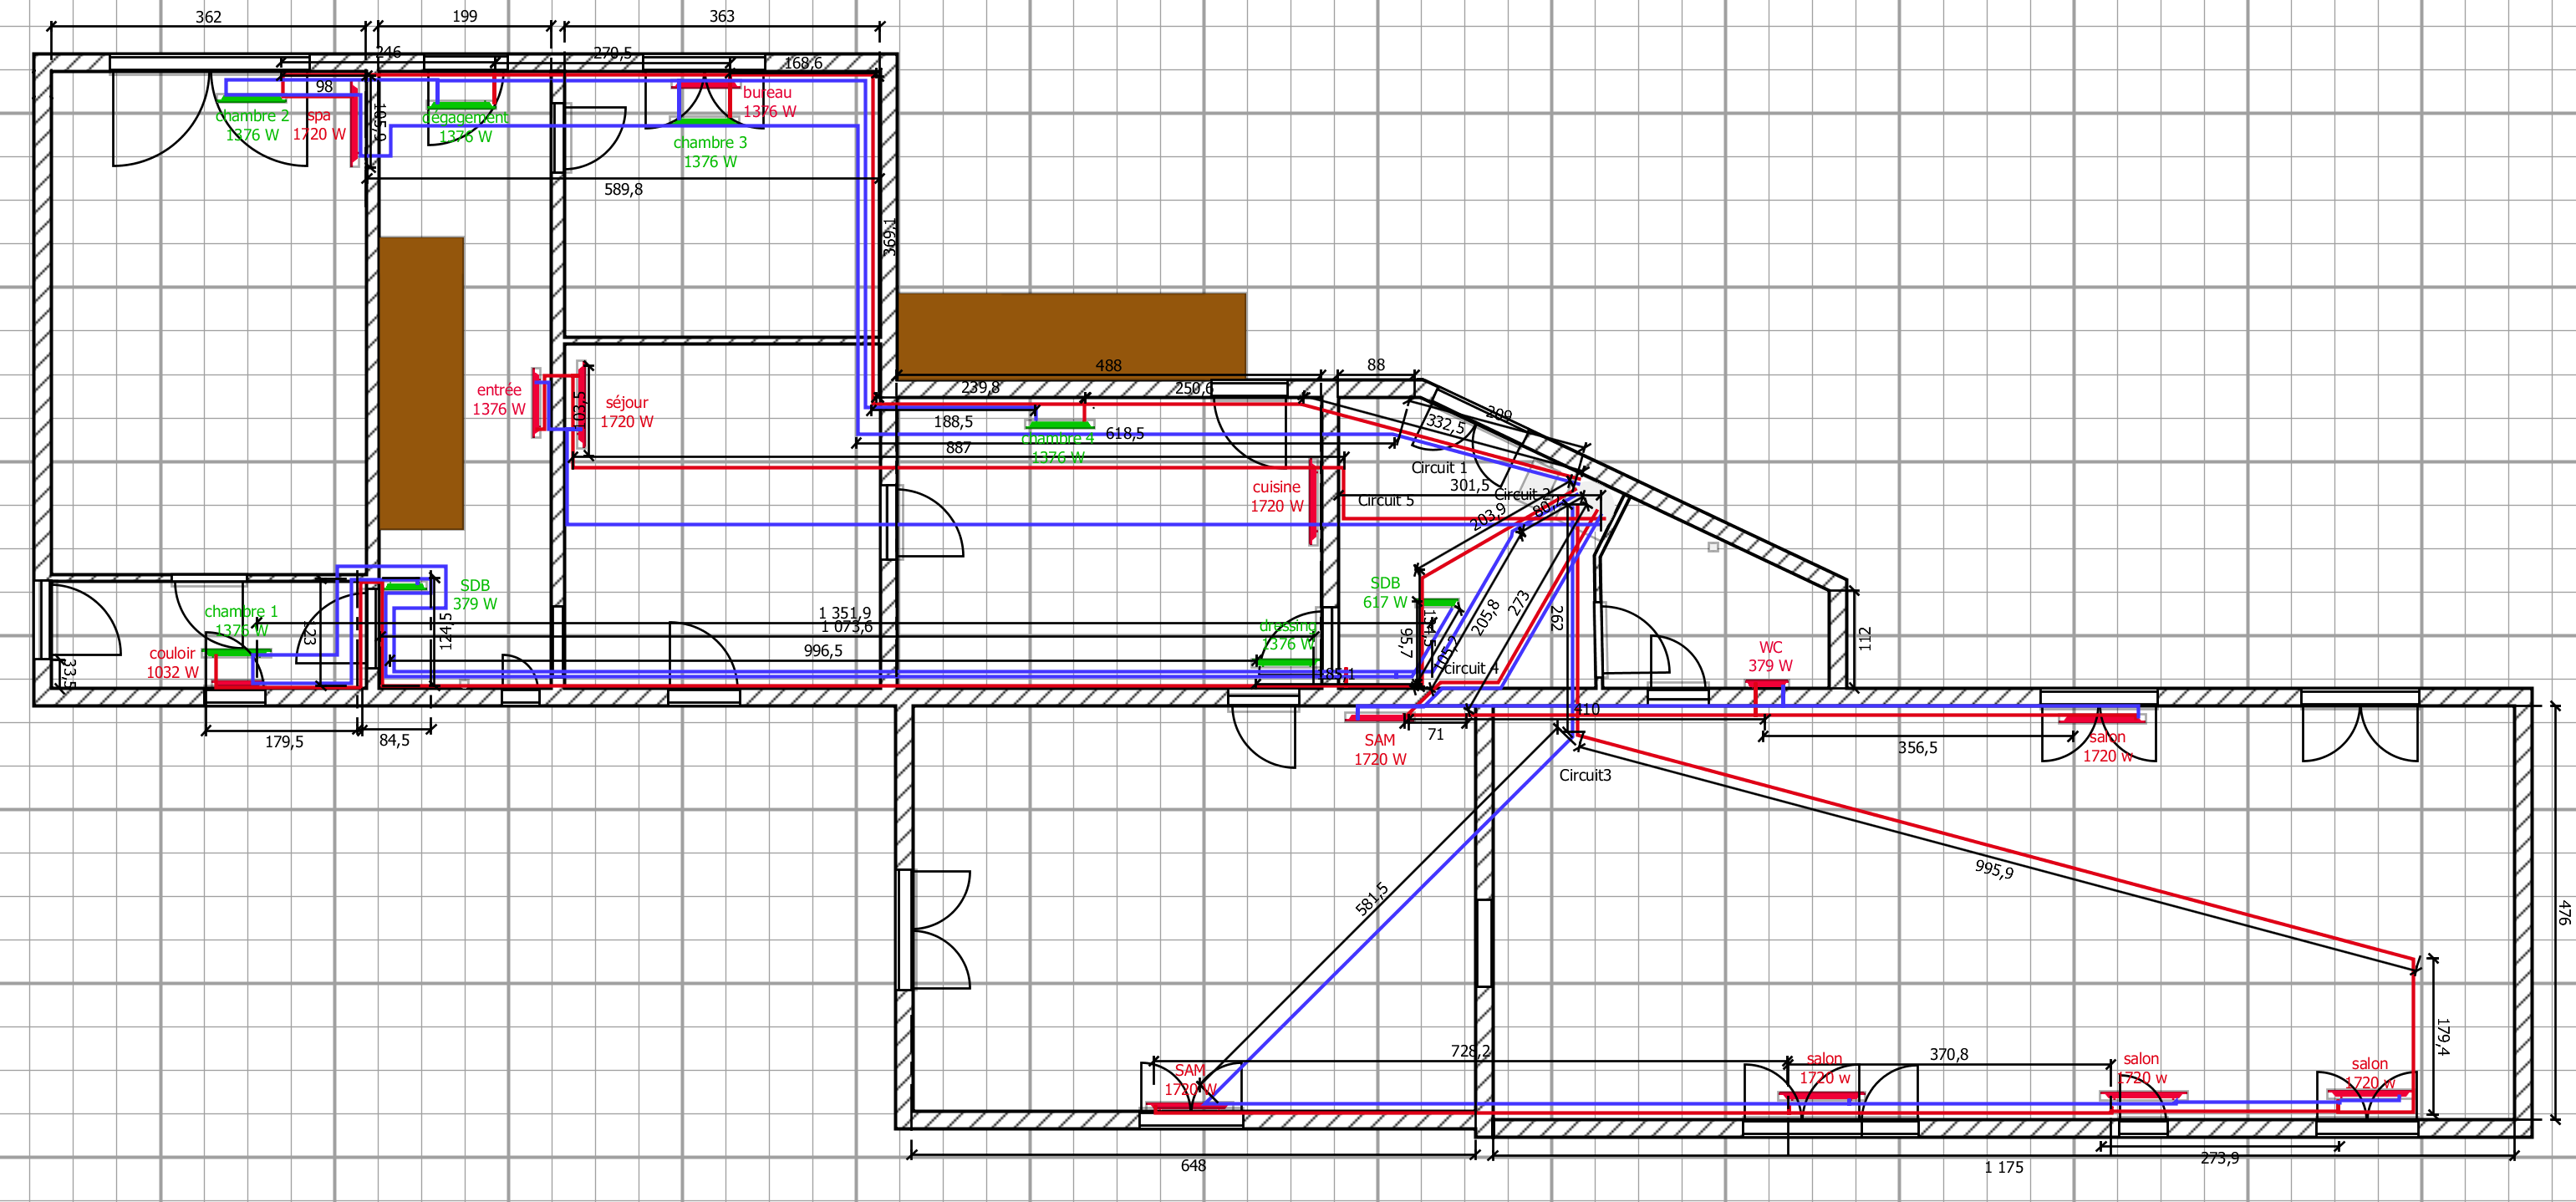Image resolution: width=2576 pixels, height=1202 pixels.
Task: Click the 1 175 bottom width dimension
Action: [x=2003, y=1168]
